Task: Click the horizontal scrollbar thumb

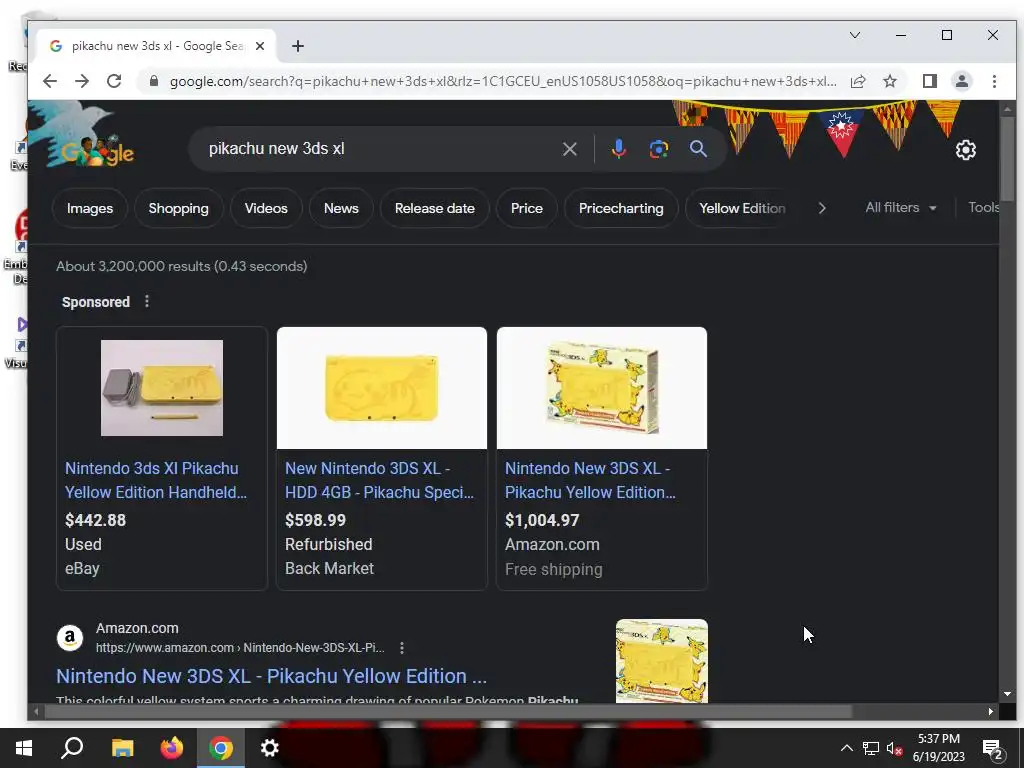Action: click(x=447, y=711)
